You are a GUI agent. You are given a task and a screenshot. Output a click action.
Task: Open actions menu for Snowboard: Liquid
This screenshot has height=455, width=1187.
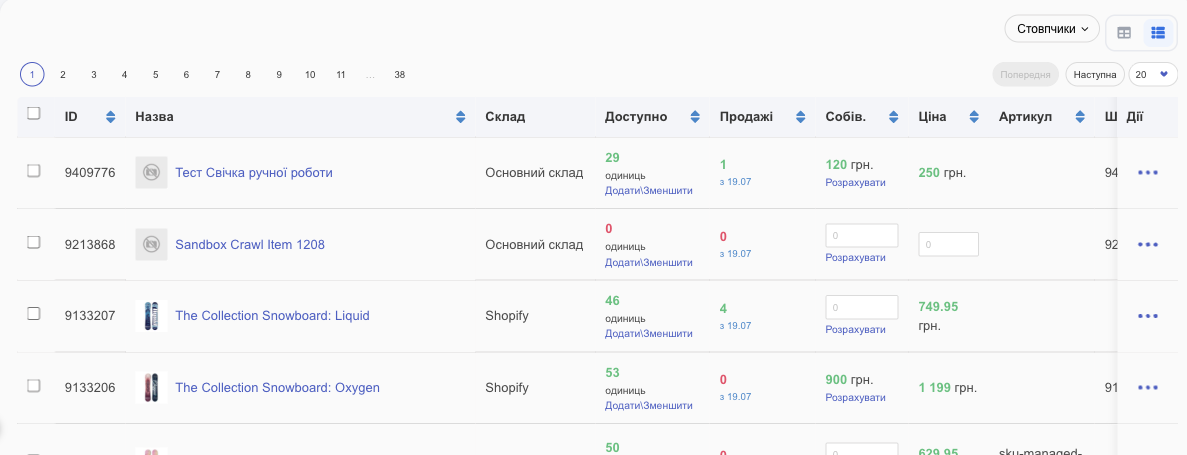(x=1148, y=316)
